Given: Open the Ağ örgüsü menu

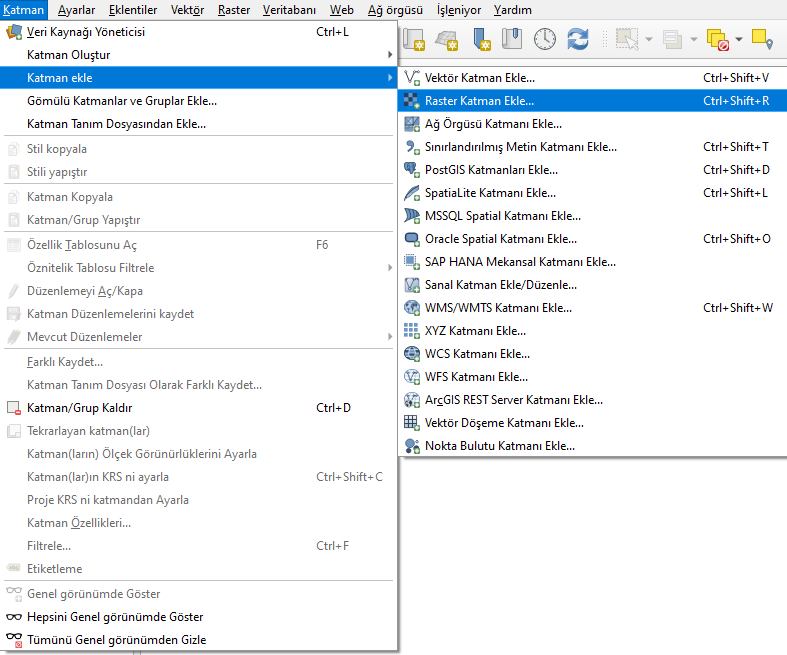Looking at the screenshot, I should 395,10.
